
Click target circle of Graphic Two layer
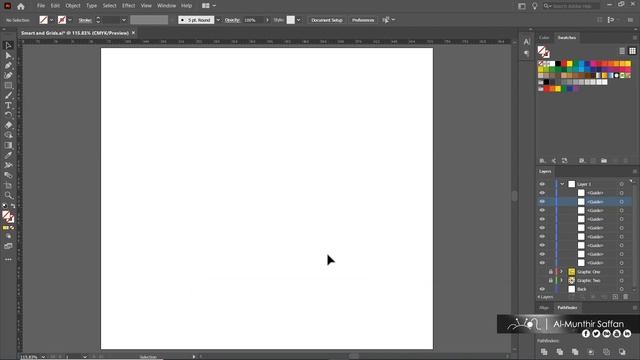621,280
